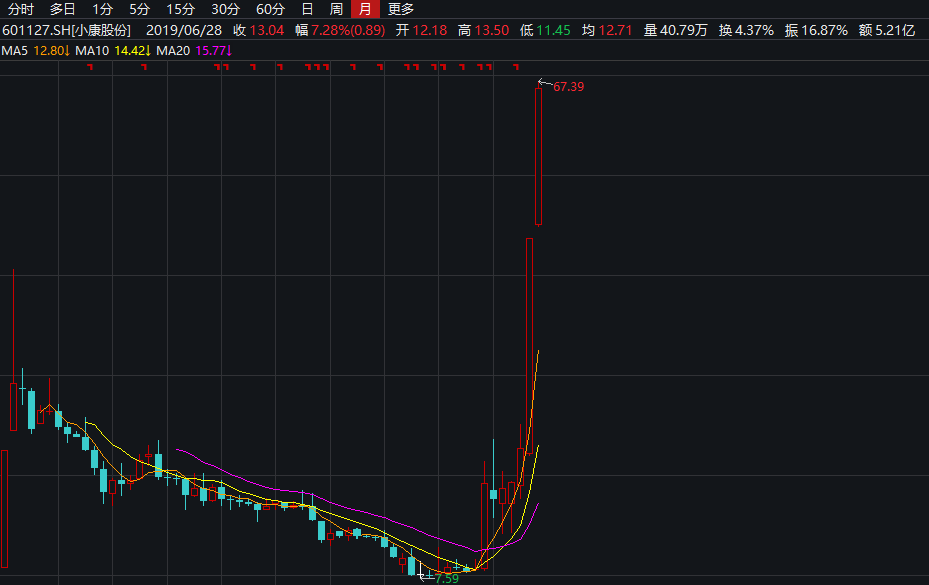
Task: Click the change value 7.28%(0.89)
Action: pos(348,30)
